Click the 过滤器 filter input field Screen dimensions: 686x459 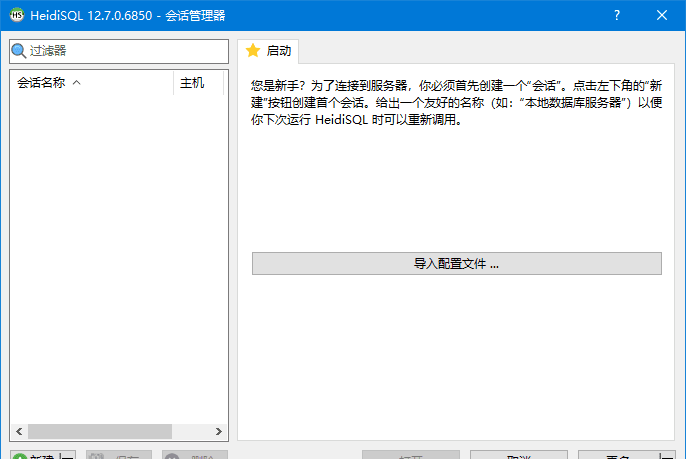(x=119, y=51)
